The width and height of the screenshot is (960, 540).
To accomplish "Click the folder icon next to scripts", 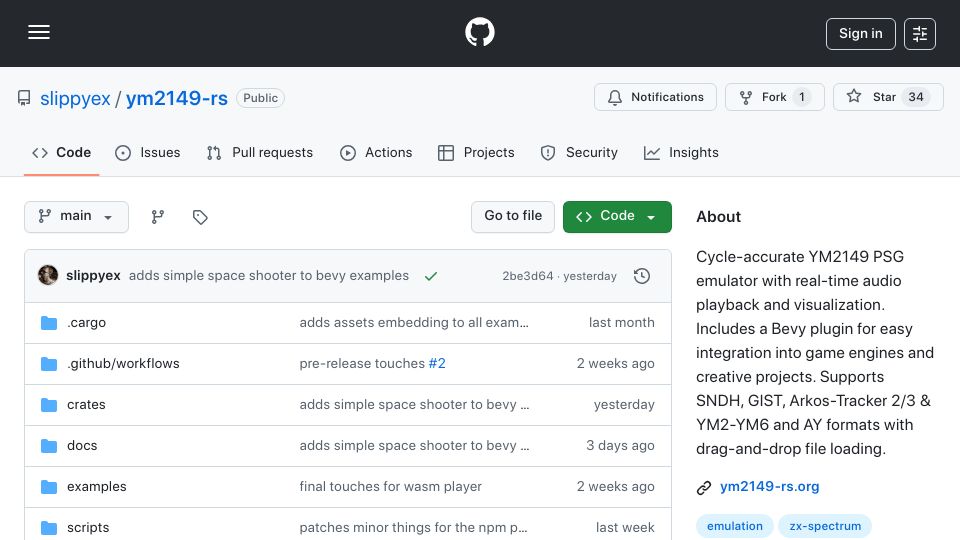I will (49, 528).
